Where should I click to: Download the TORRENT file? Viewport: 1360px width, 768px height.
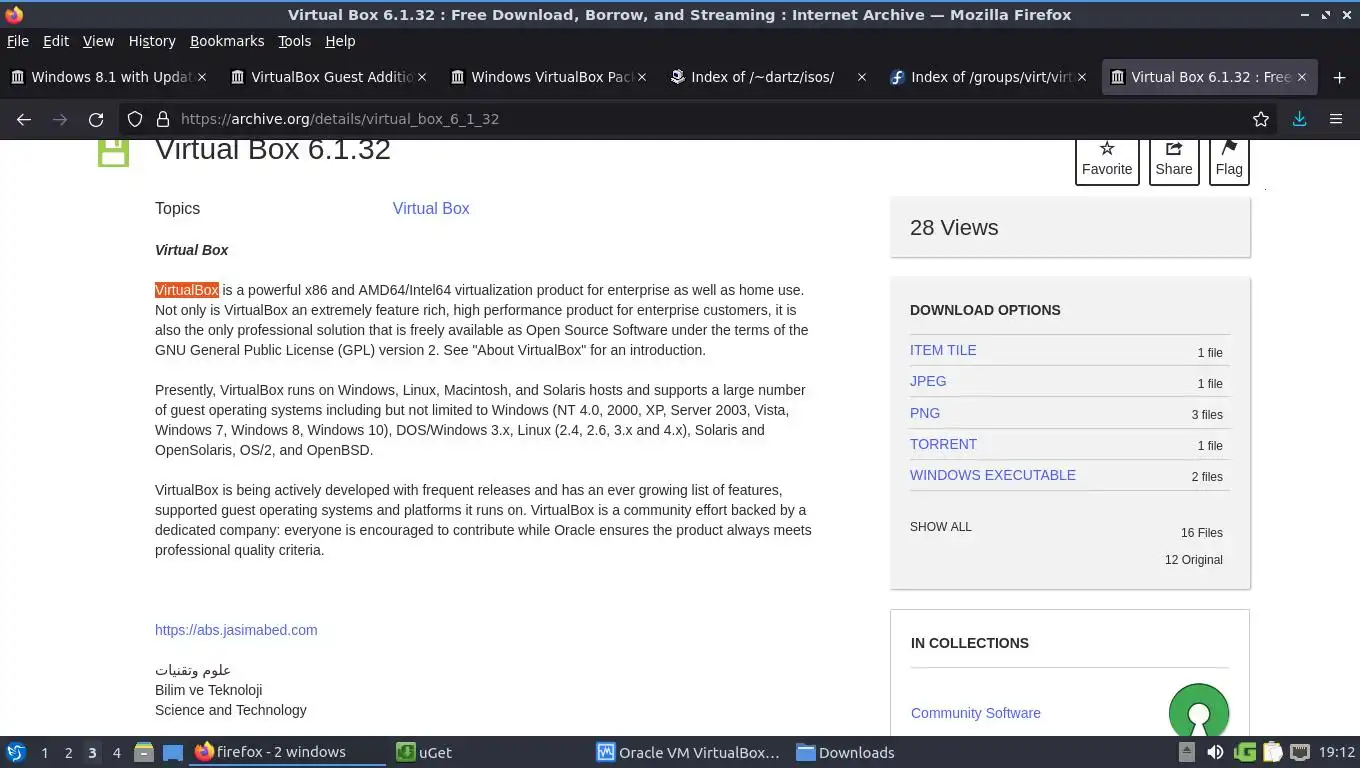coord(943,444)
